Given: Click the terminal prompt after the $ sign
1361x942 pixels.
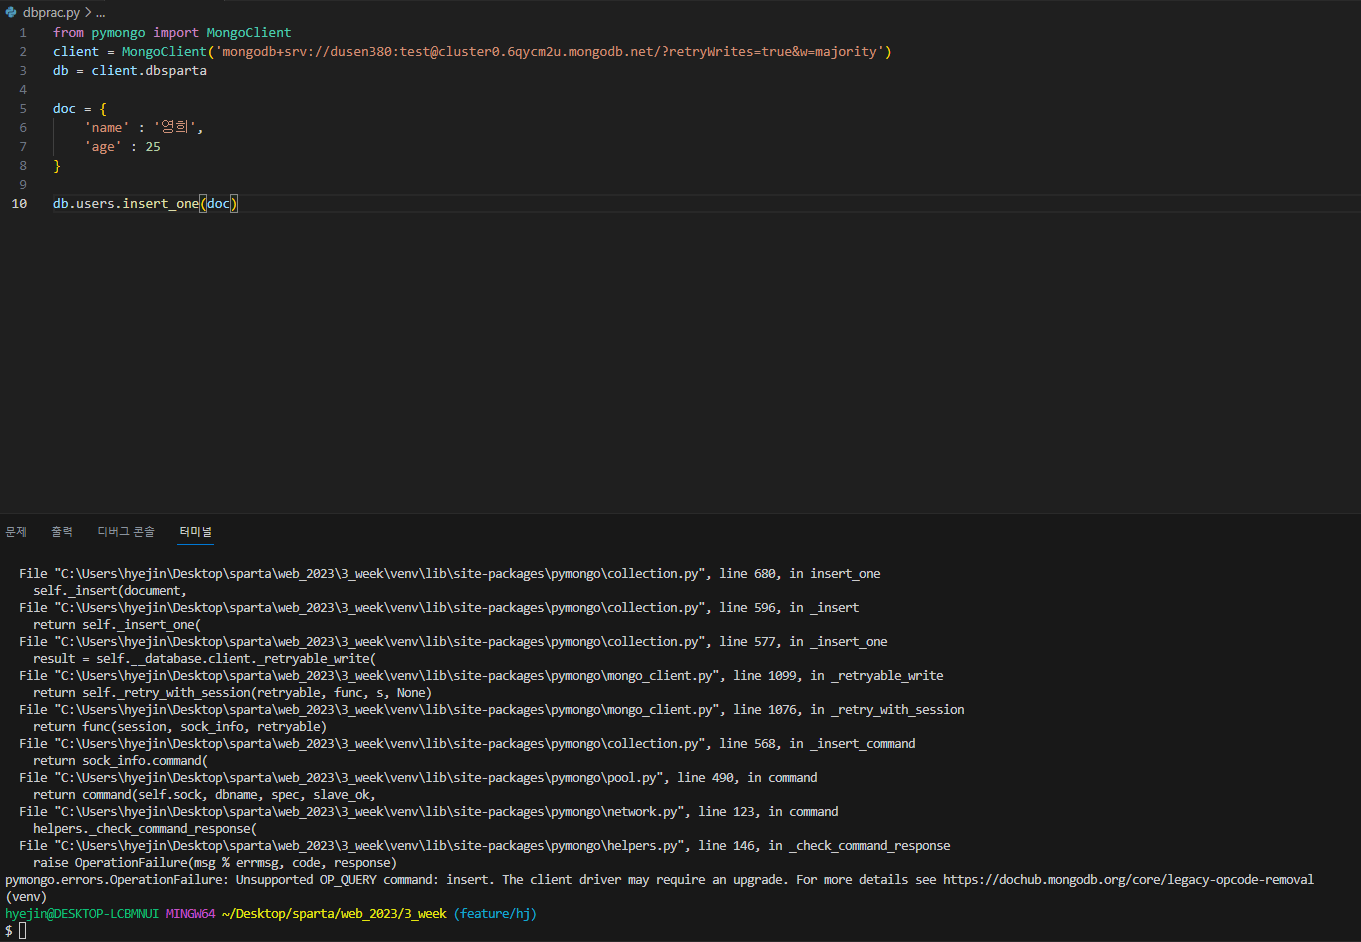Looking at the screenshot, I should [x=22, y=931].
